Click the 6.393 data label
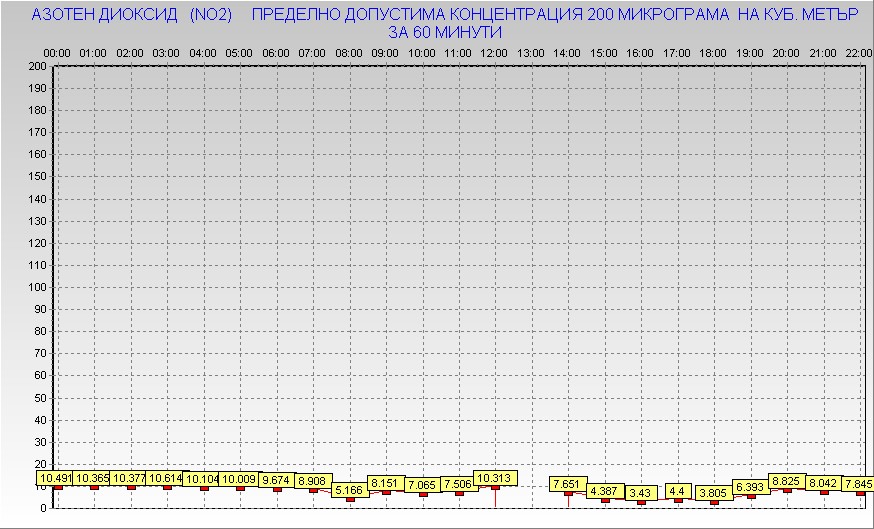874x529 pixels. click(x=750, y=487)
